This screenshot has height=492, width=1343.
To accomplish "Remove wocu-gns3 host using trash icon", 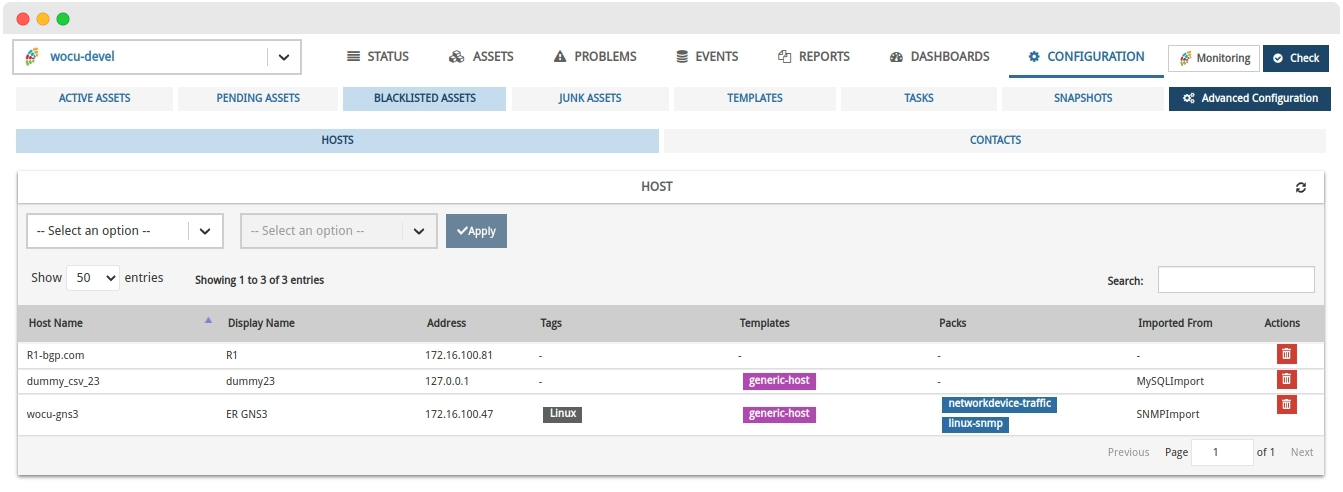I will (1286, 404).
